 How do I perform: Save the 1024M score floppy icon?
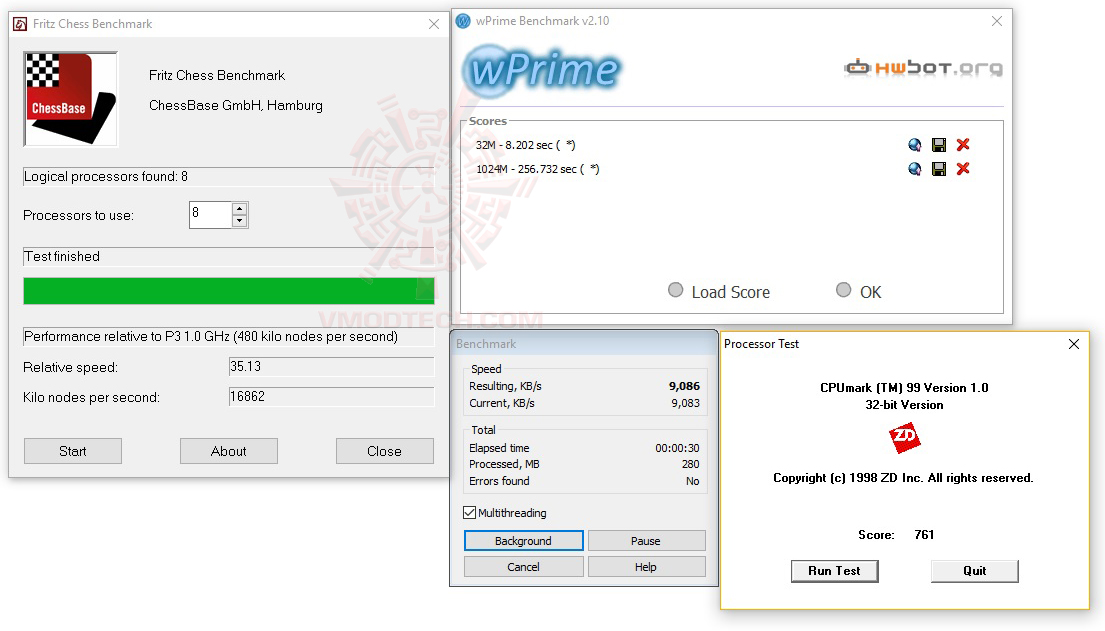click(939, 169)
